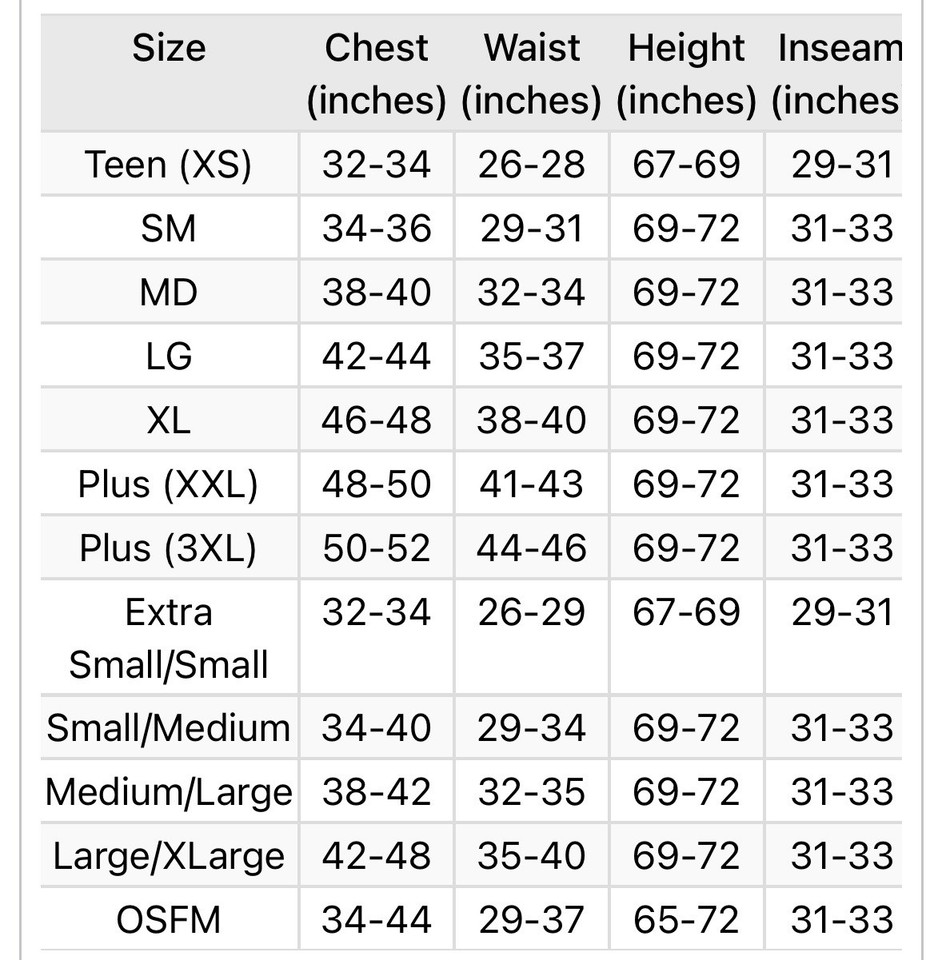Select the Inseam (inches) column header
The height and width of the screenshot is (960, 930).
(836, 73)
